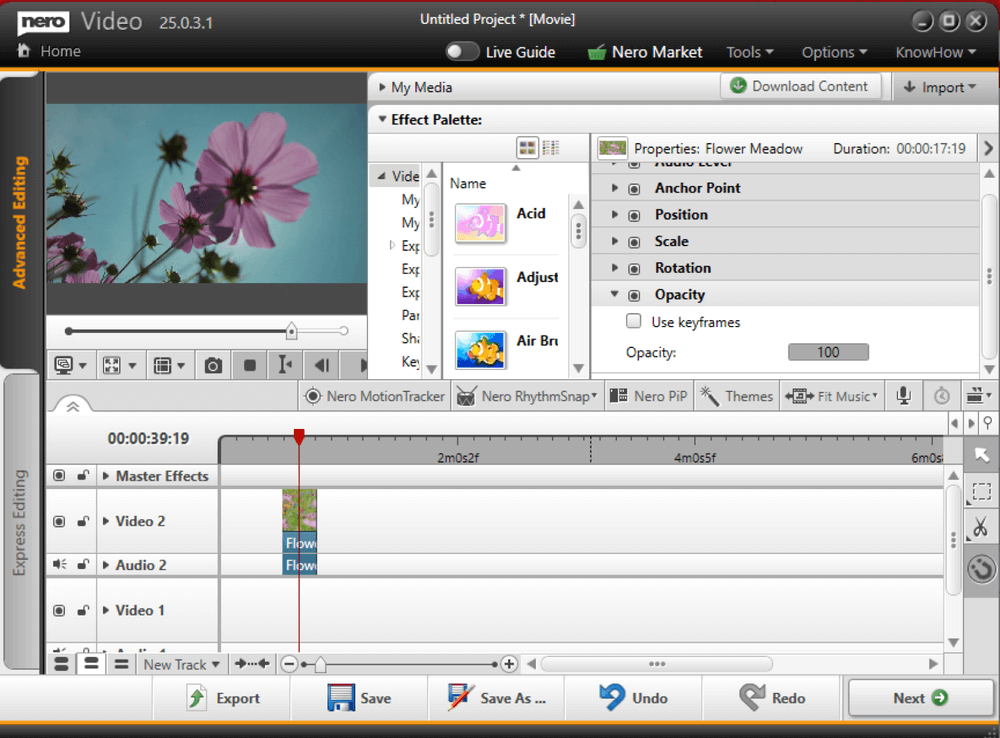Screen dimensions: 1000x738
Task: Capture a snapshot with the camera icon
Action: (213, 365)
